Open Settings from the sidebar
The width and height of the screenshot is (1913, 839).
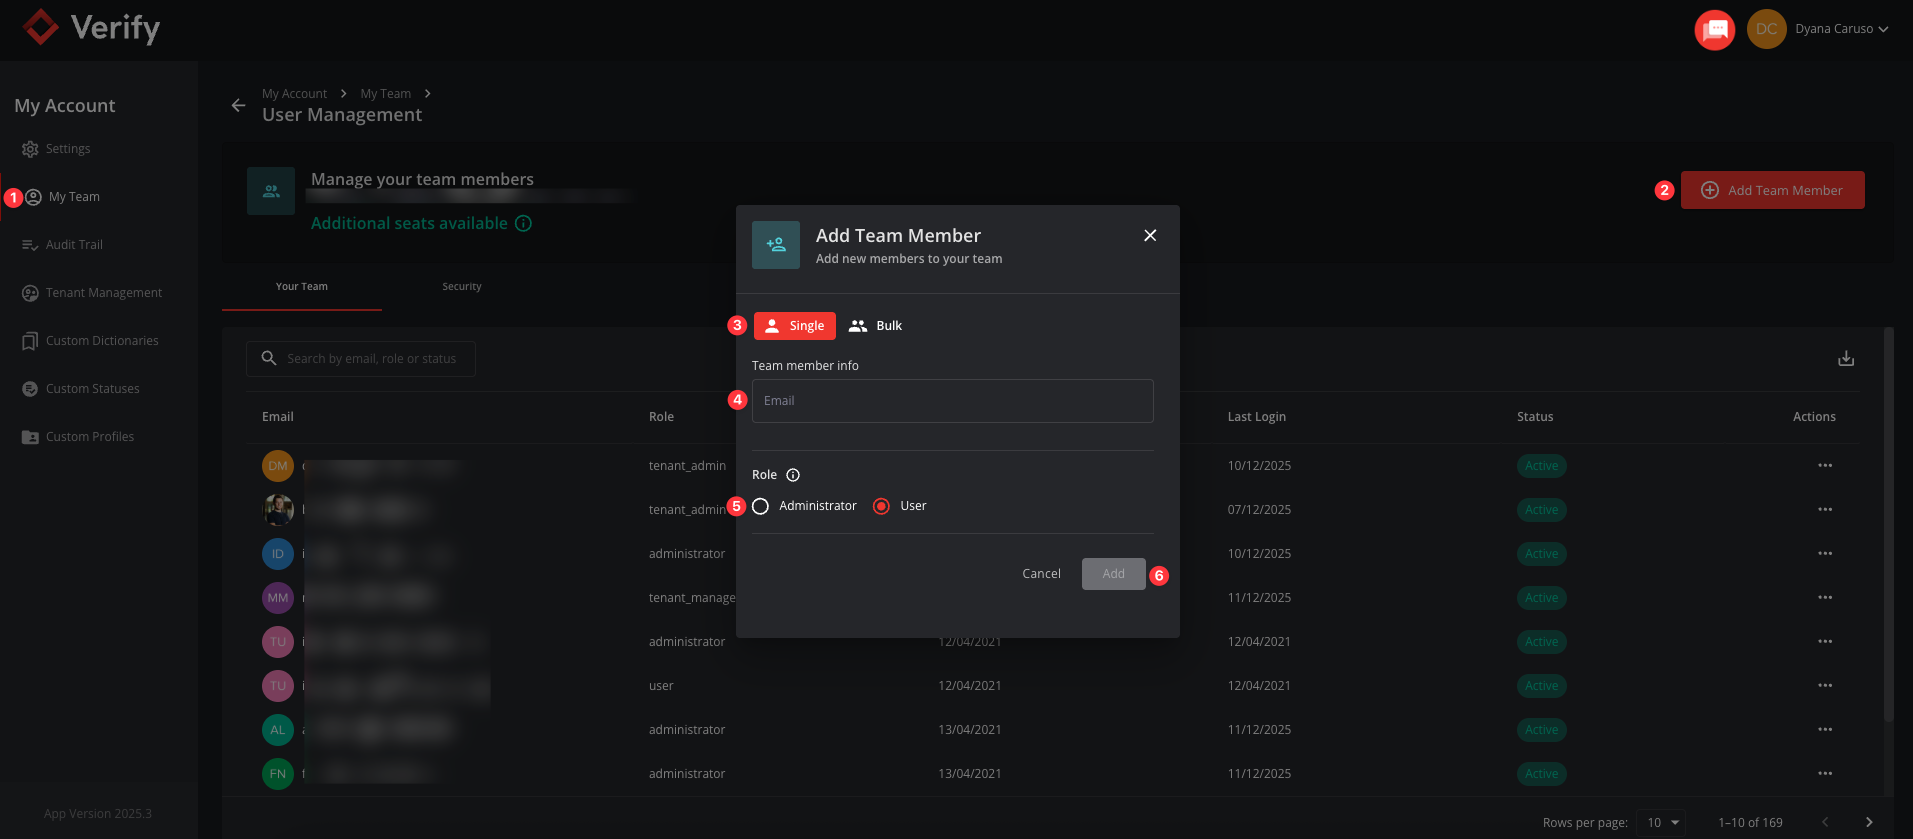pyautogui.click(x=67, y=149)
